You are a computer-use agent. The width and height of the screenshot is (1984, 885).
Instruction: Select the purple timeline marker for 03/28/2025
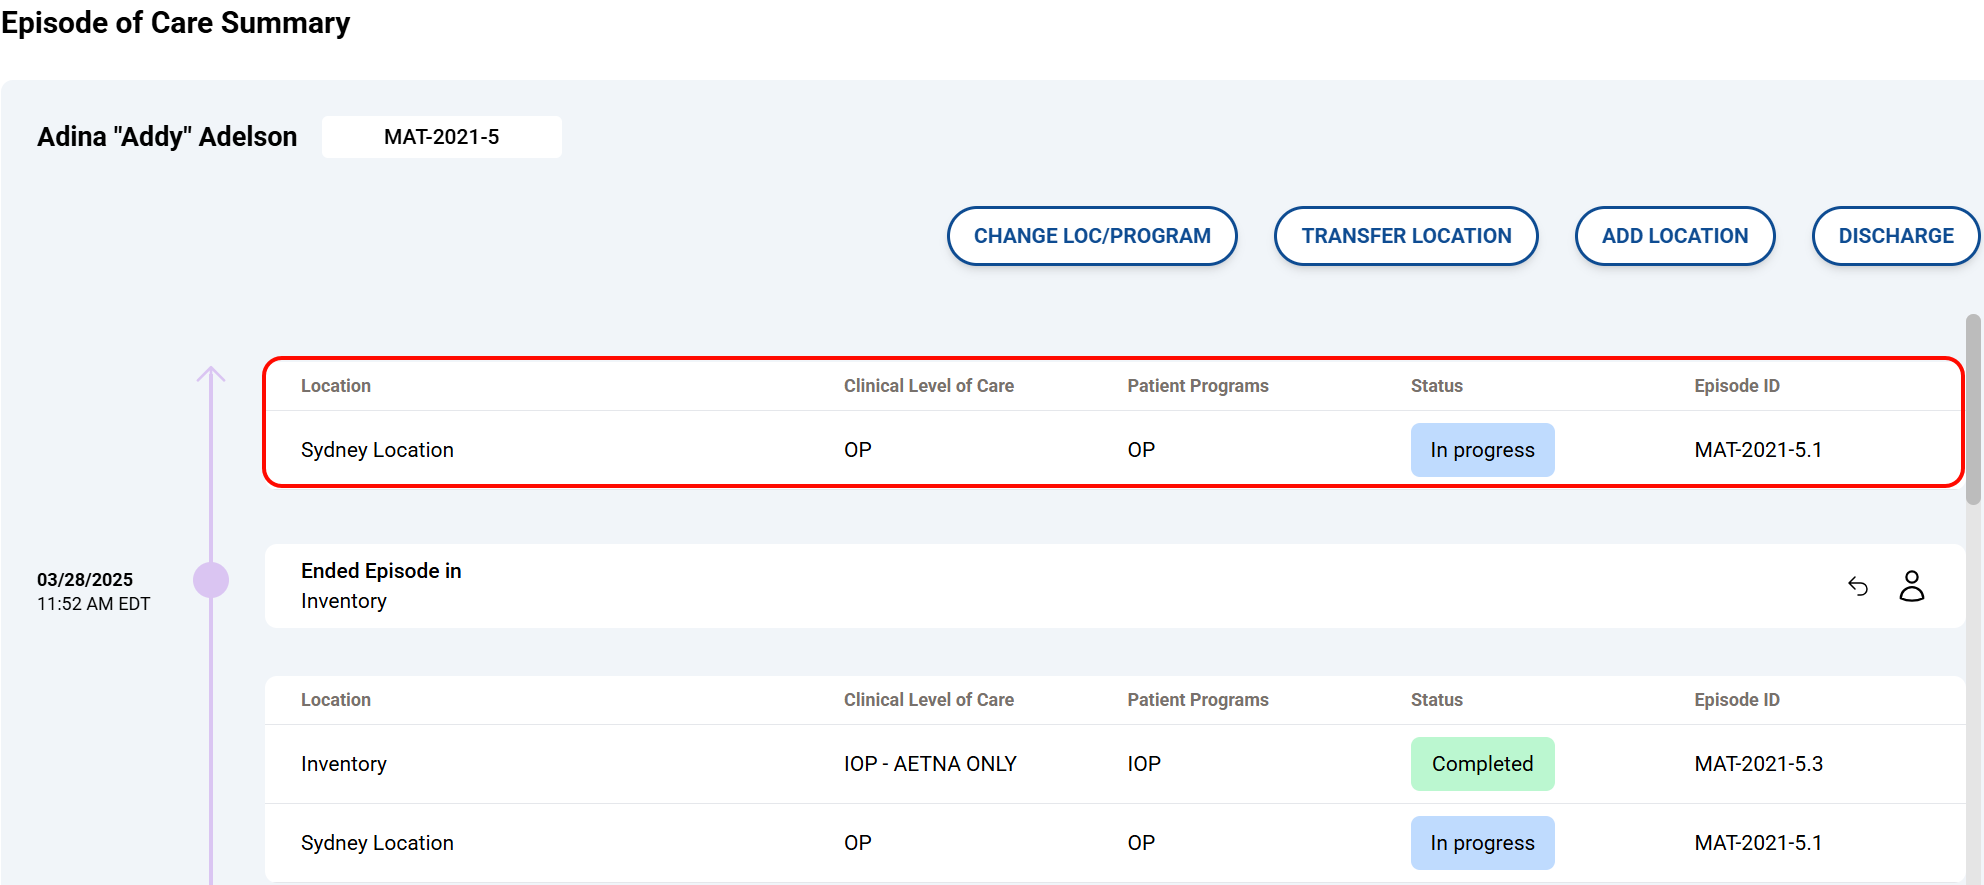[211, 580]
